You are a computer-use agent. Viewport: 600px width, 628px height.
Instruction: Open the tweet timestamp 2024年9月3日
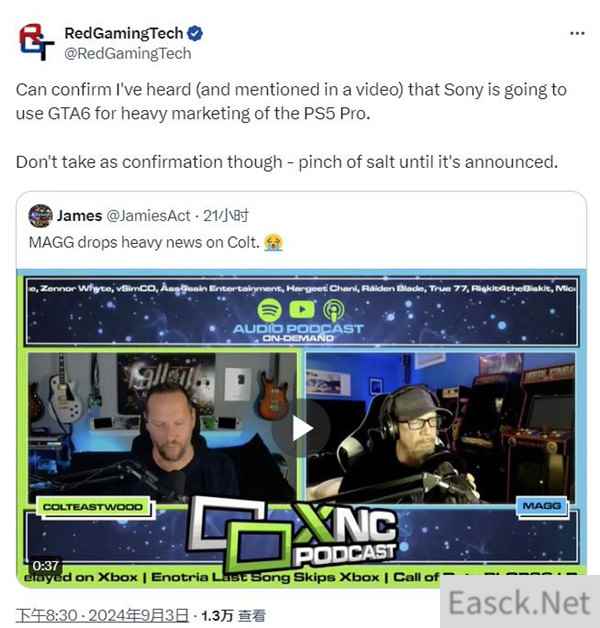coord(102,616)
